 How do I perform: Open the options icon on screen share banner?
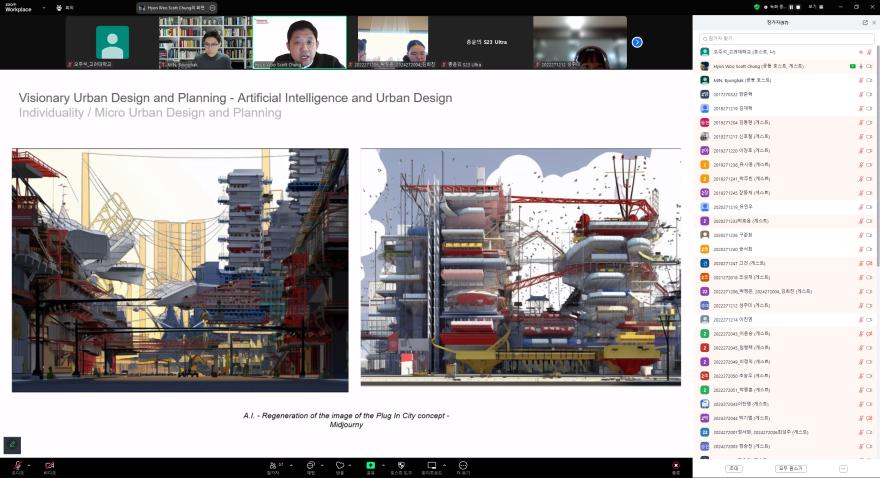pos(212,8)
